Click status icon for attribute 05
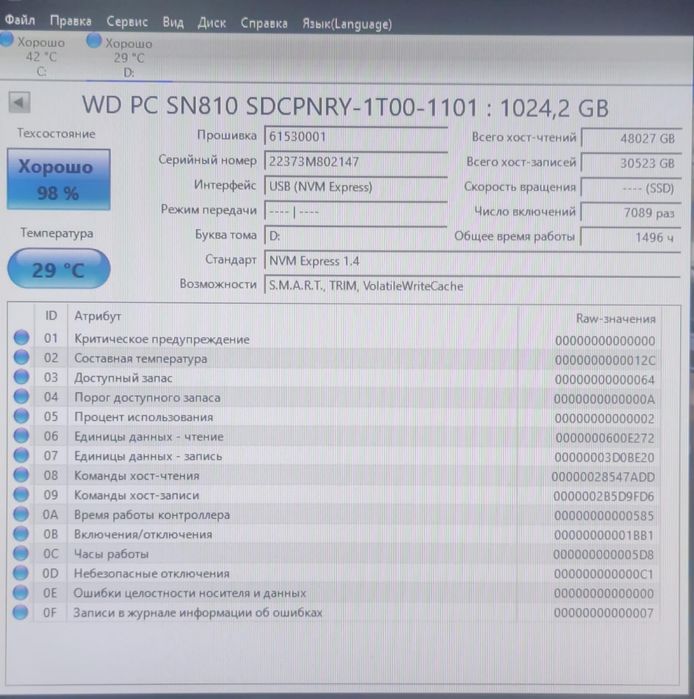 click(x=21, y=416)
